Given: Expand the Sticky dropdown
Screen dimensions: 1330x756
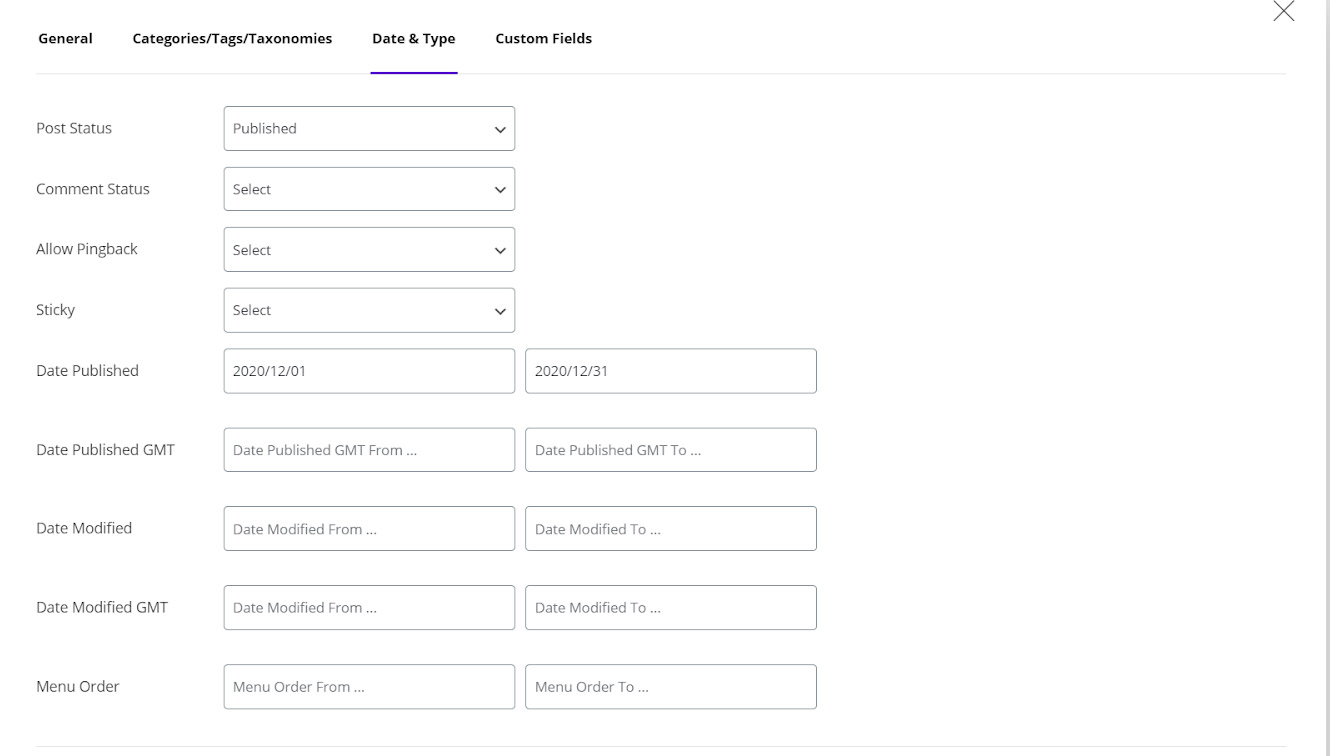Looking at the screenshot, I should click(x=369, y=310).
